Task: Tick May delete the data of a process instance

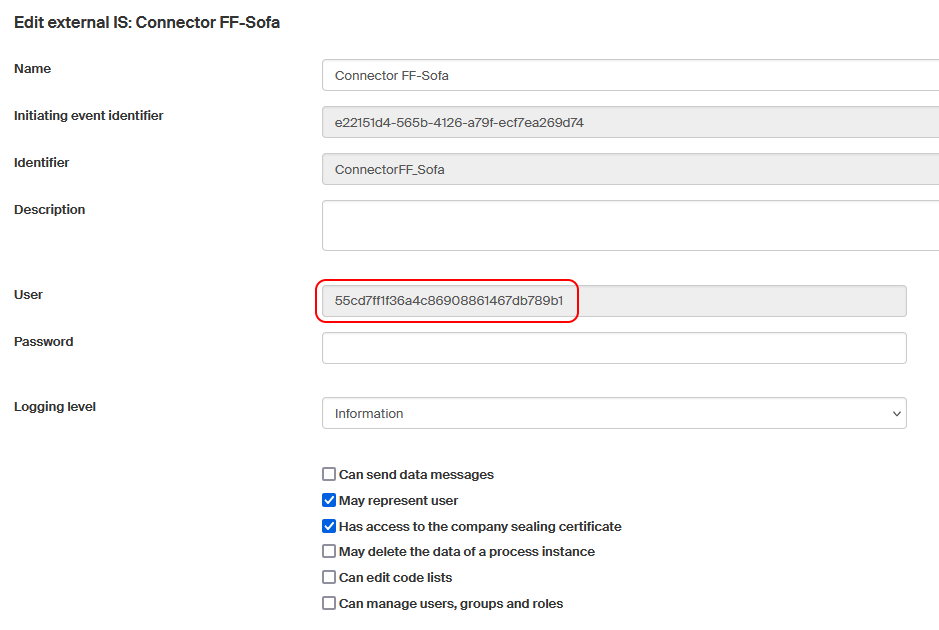Action: point(329,551)
